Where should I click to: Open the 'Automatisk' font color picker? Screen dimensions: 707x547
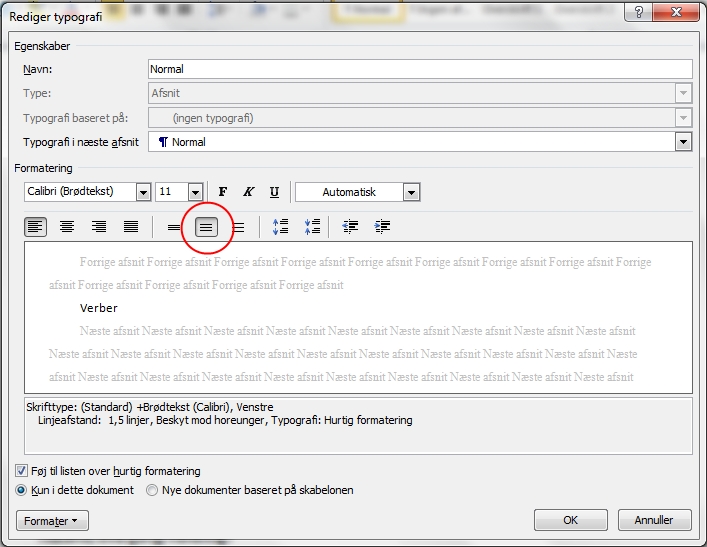point(411,192)
